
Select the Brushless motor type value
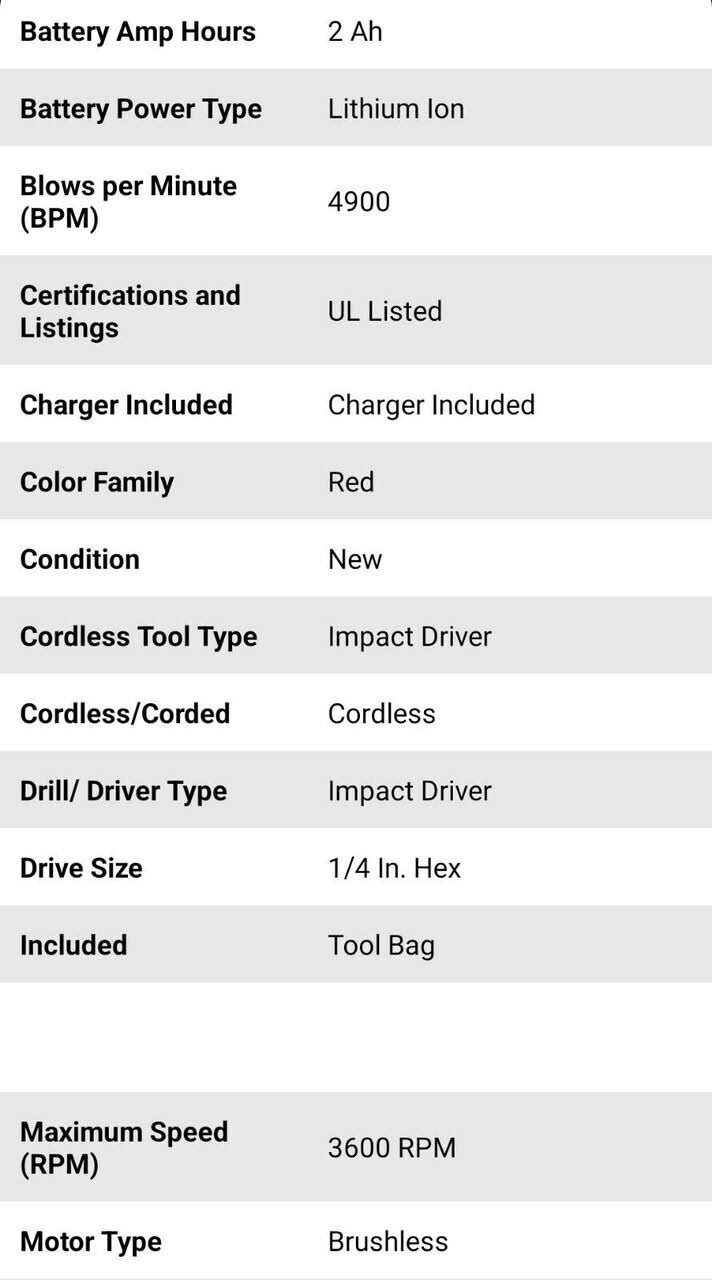pyautogui.click(x=388, y=1242)
